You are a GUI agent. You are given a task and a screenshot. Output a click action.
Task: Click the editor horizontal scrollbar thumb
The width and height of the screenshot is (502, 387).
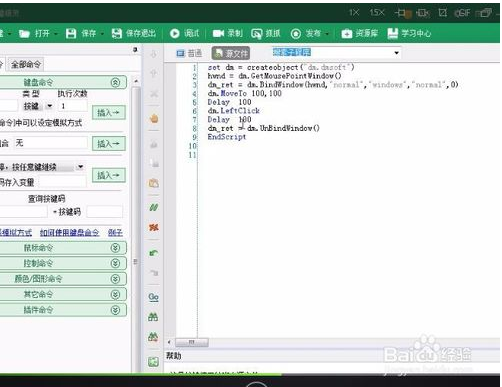pyautogui.click(x=192, y=342)
